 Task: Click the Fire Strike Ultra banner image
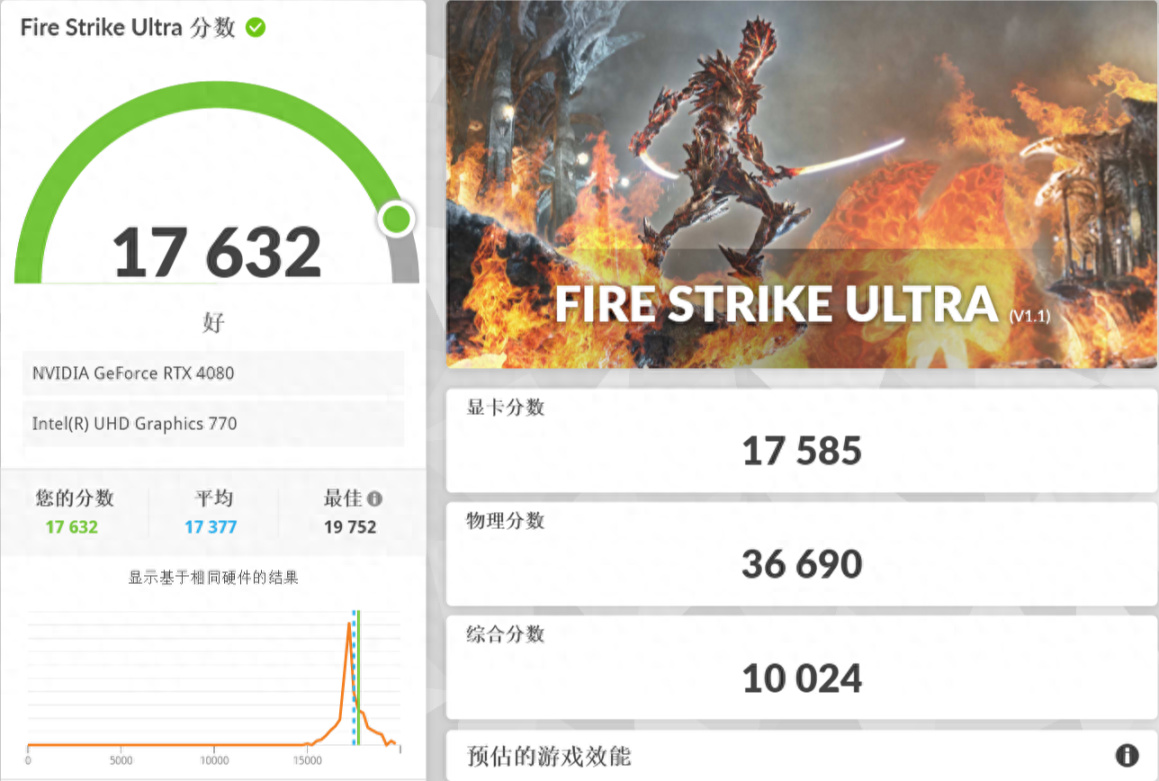click(x=801, y=184)
